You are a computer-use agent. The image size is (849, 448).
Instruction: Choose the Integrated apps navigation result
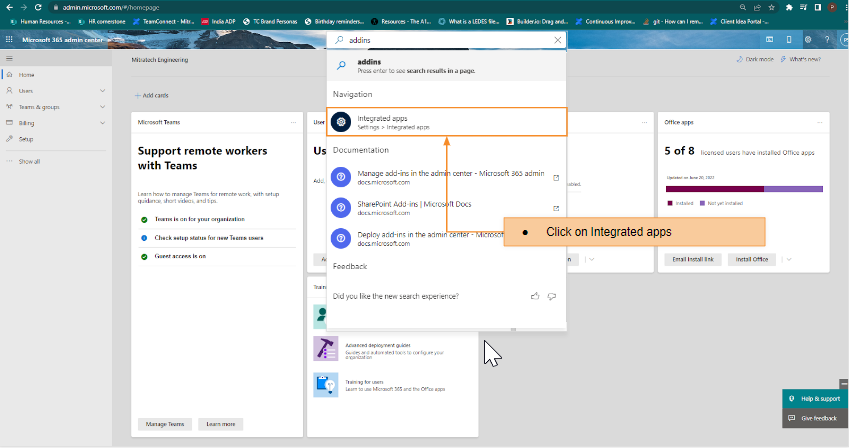[x=447, y=122]
